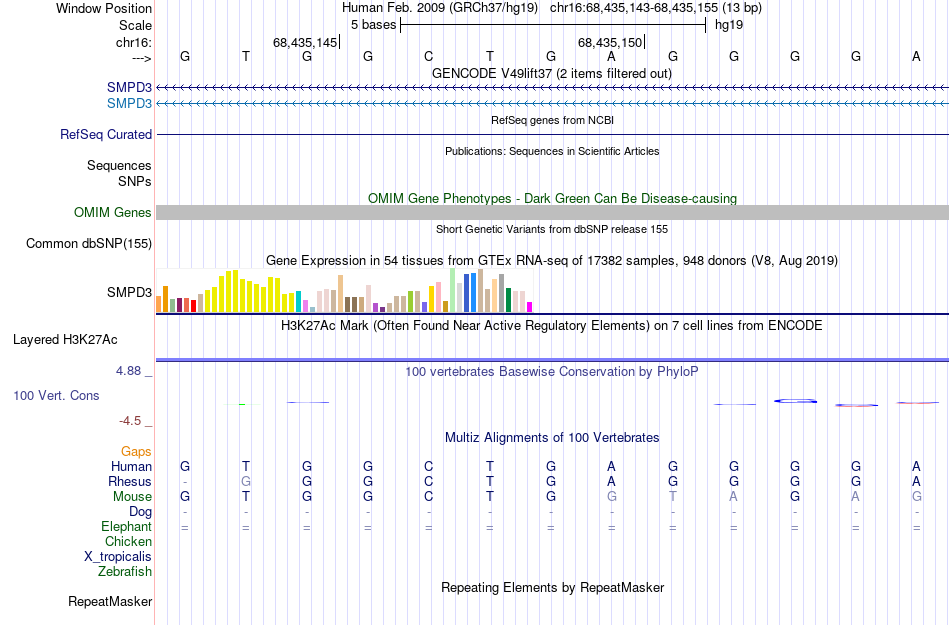The height and width of the screenshot is (625, 950).
Task: Open '100 vertebrates Basewise Conservation by PhyloP' title
Action: click(x=551, y=371)
